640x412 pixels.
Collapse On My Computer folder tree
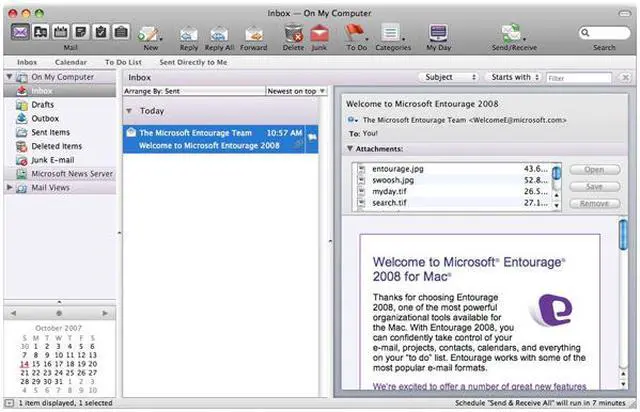pos(9,76)
